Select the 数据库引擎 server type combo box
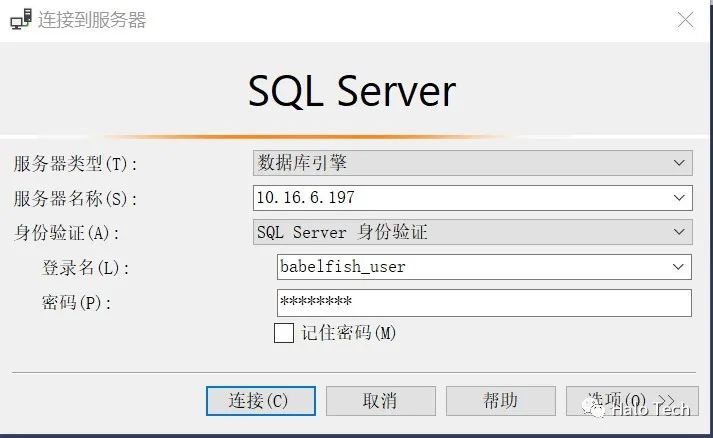 pyautogui.click(x=472, y=163)
